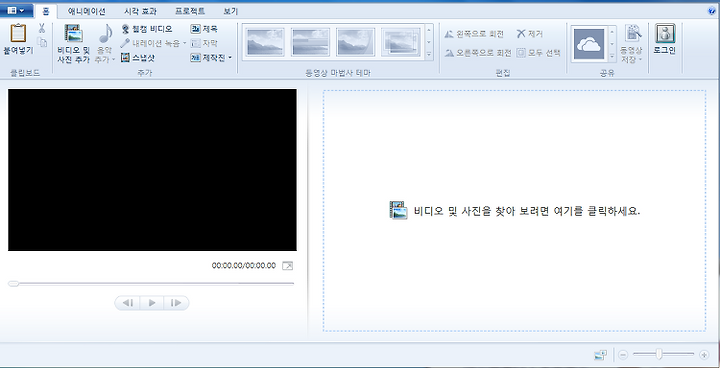Click 비디오 및 사진을 찾아 보려면 여기를 클릭하세요
Screen dimensions: 720x368
pos(527,211)
